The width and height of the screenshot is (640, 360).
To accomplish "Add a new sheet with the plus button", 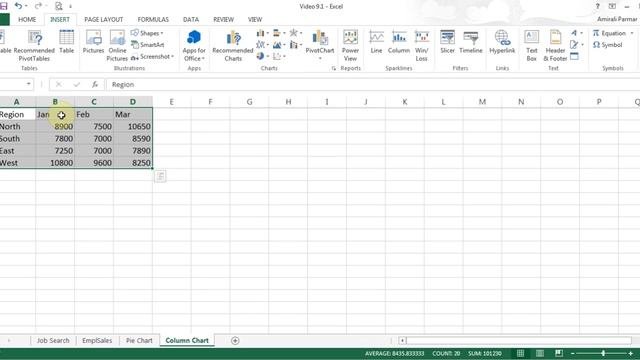I will 235,340.
